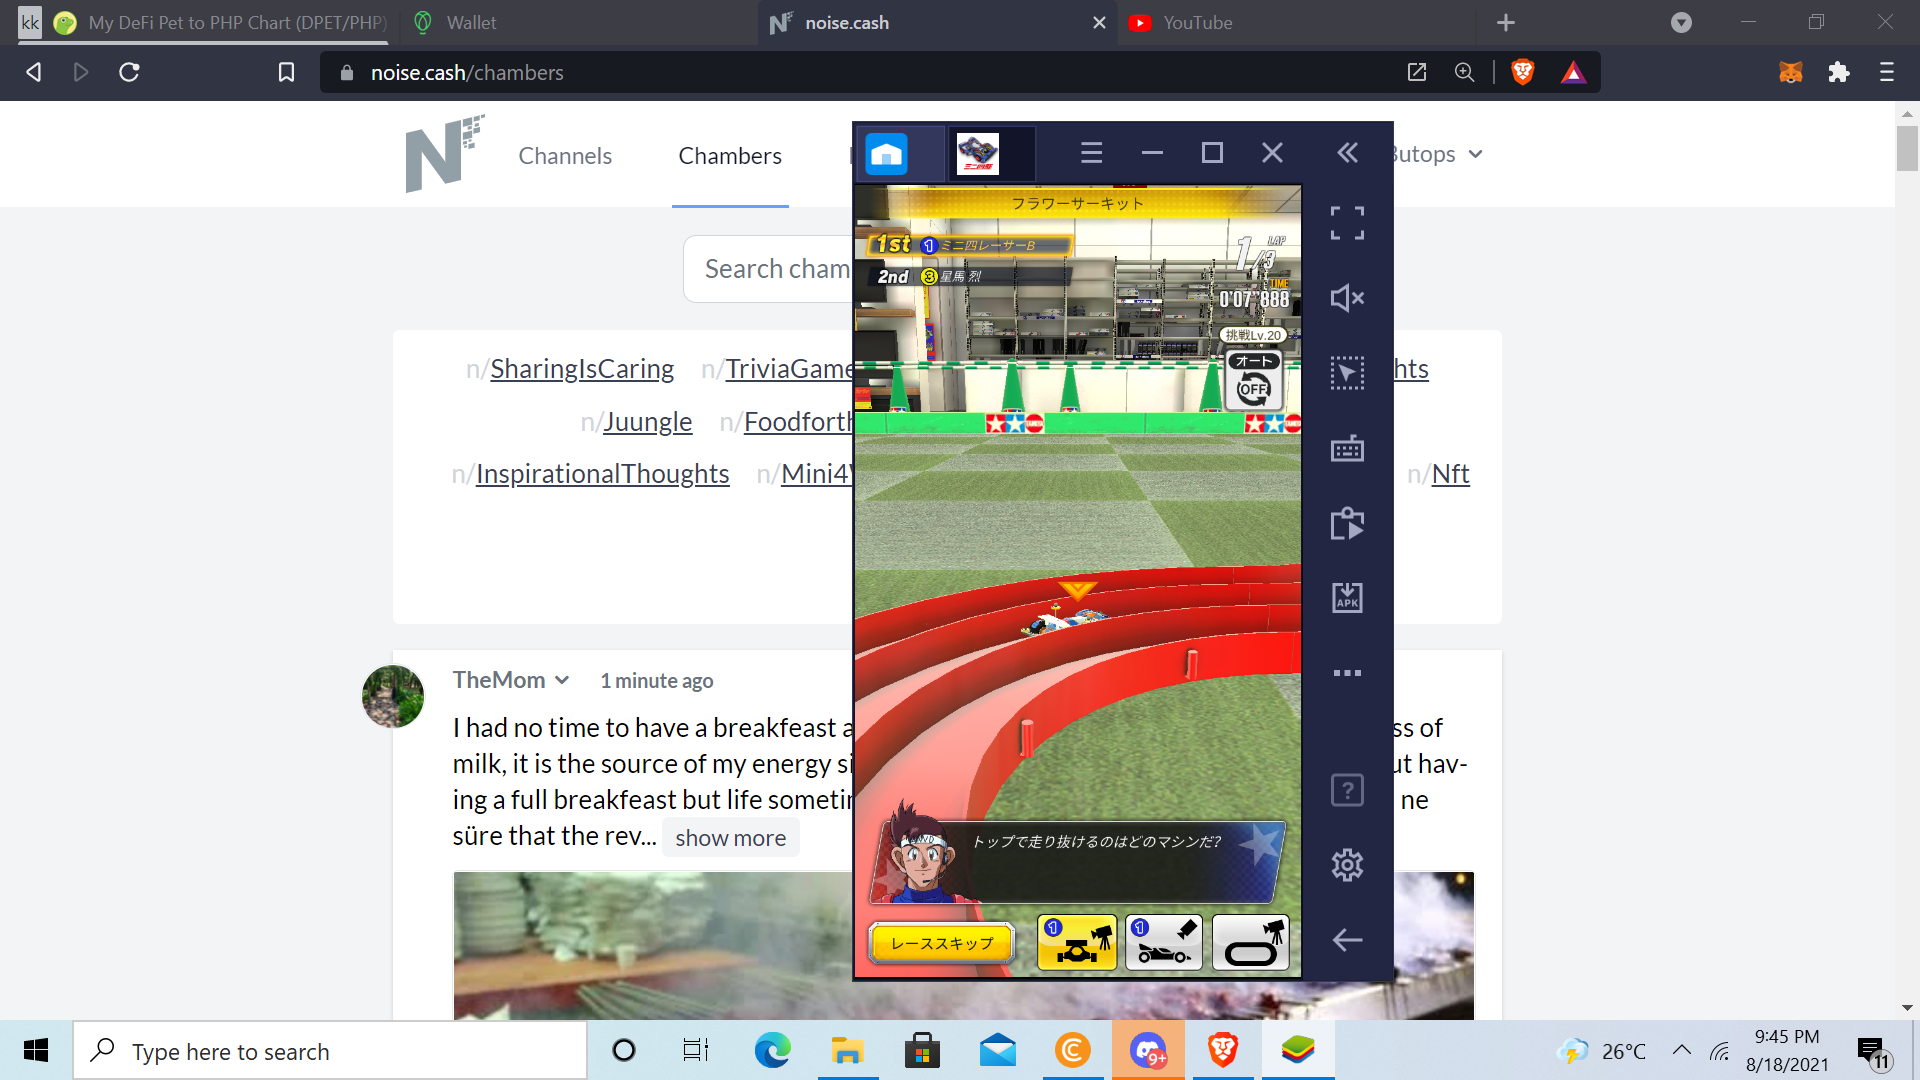This screenshot has width=1920, height=1080.
Task: Select the track overview camera button
Action: click(1251, 942)
